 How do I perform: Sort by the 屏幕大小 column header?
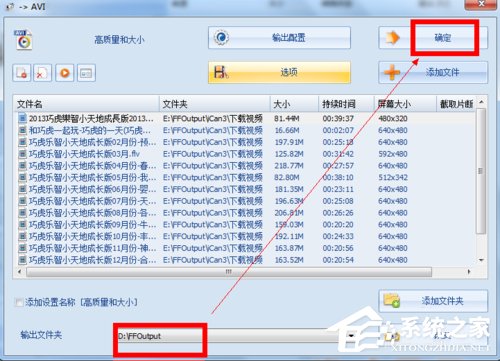(405, 104)
